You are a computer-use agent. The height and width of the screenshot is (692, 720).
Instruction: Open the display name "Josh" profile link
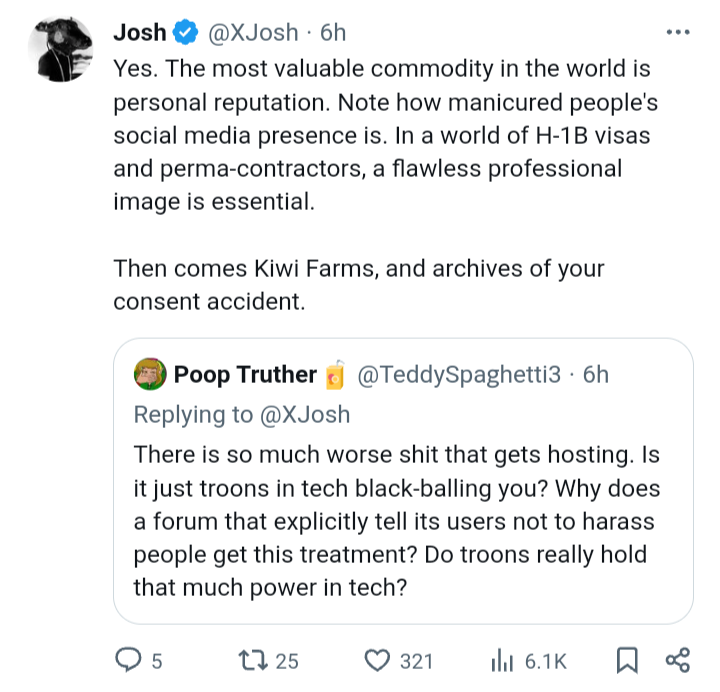point(139,33)
